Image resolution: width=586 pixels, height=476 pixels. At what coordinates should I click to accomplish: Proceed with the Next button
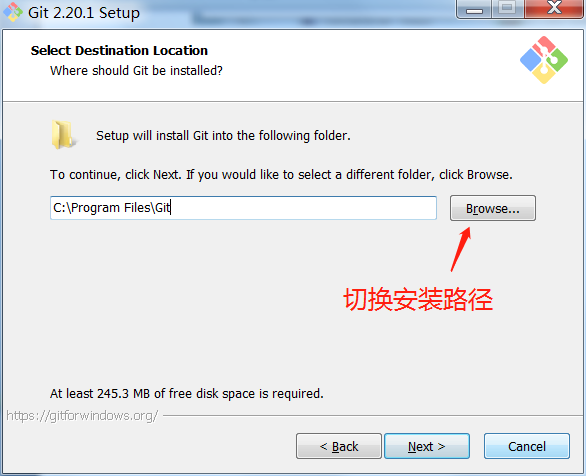[x=427, y=446]
